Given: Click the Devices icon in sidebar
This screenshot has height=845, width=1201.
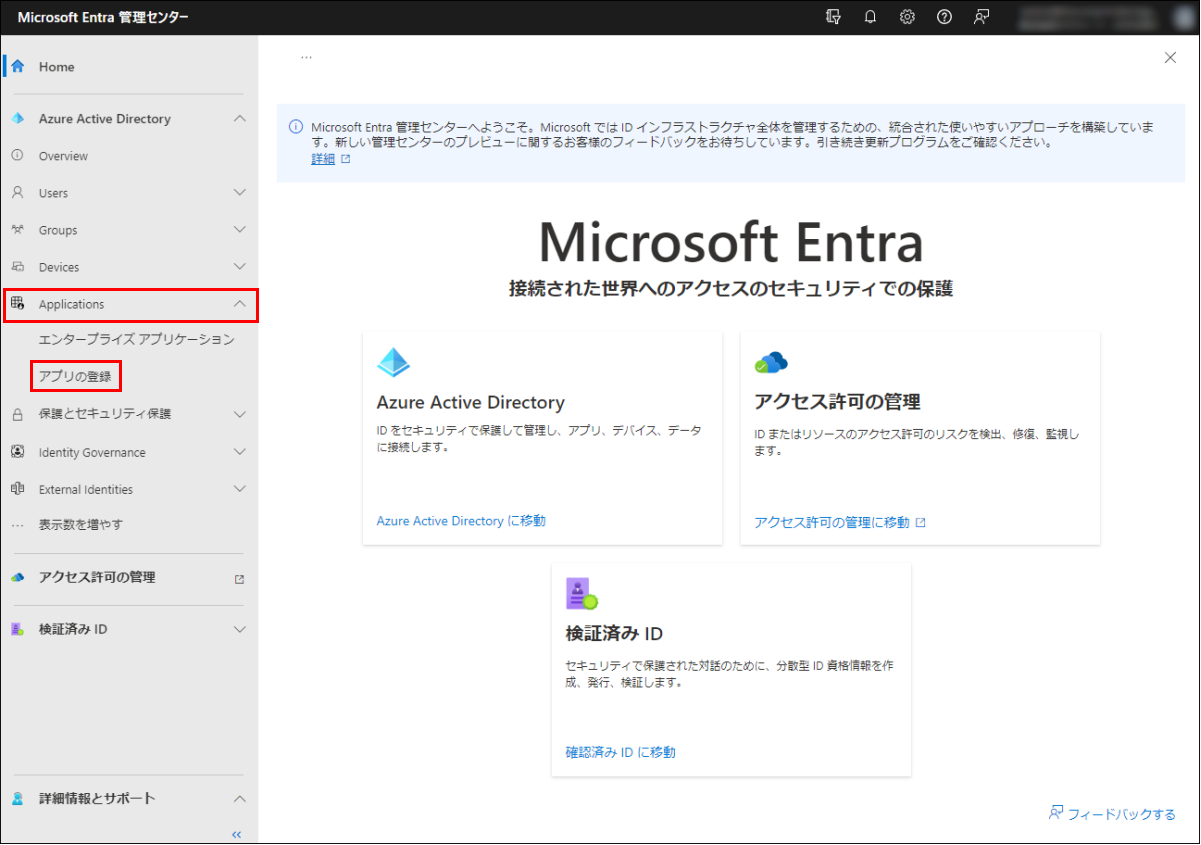Looking at the screenshot, I should pyautogui.click(x=17, y=267).
